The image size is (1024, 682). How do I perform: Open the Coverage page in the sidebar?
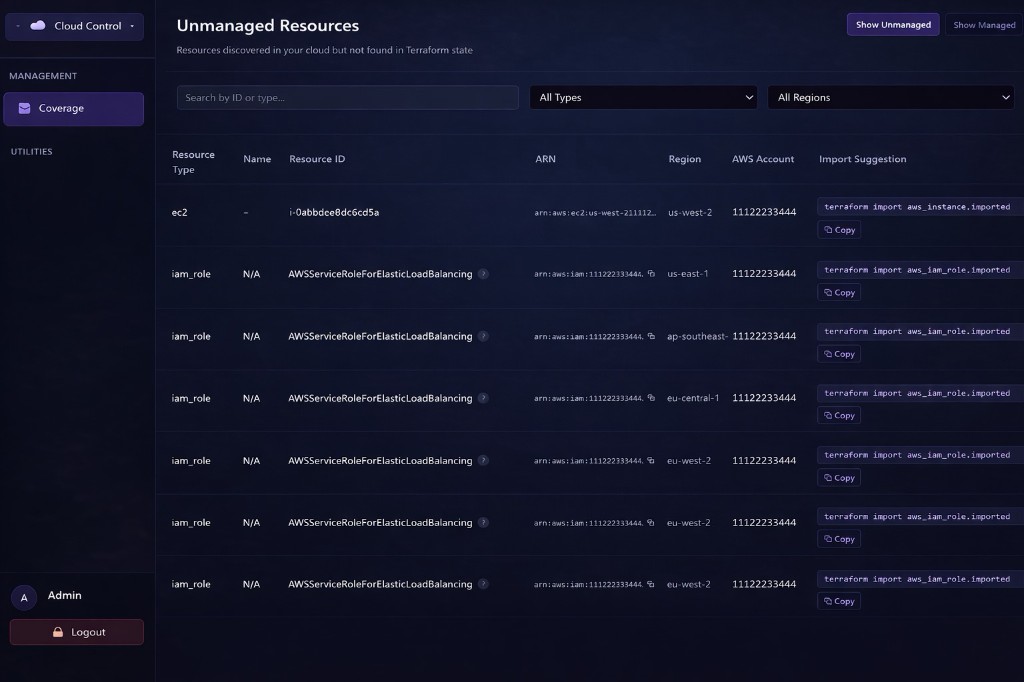click(74, 108)
